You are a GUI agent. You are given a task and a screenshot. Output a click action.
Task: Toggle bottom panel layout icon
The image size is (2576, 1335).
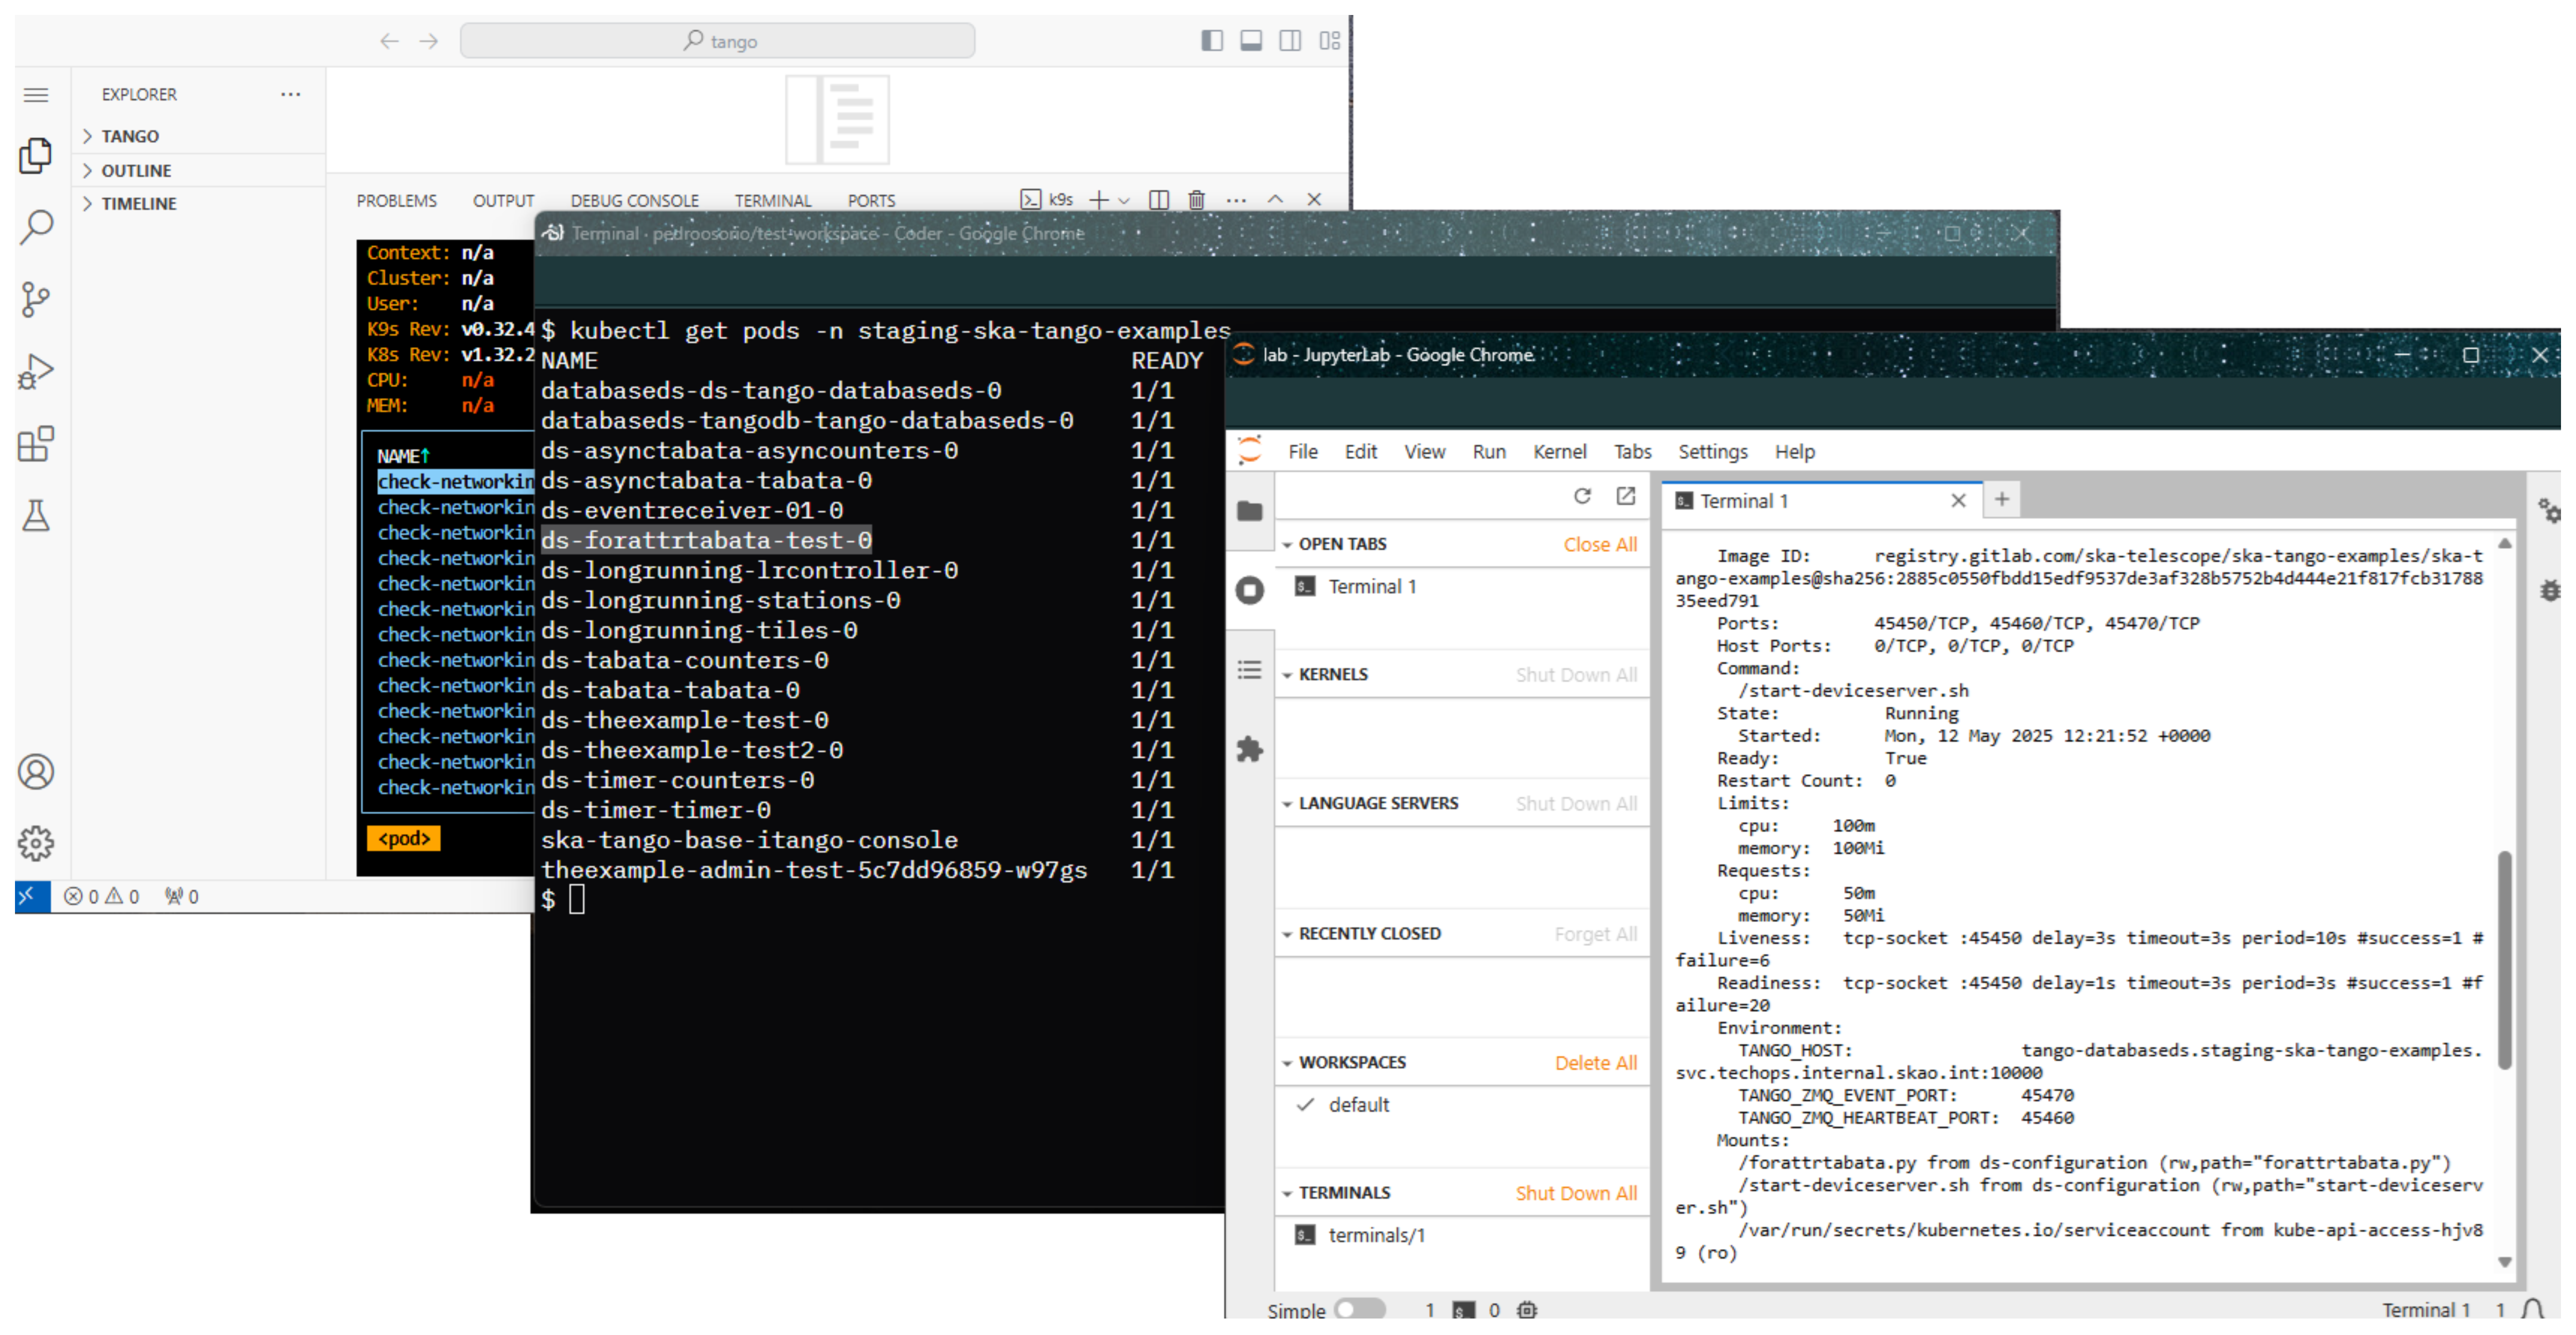point(1250,40)
